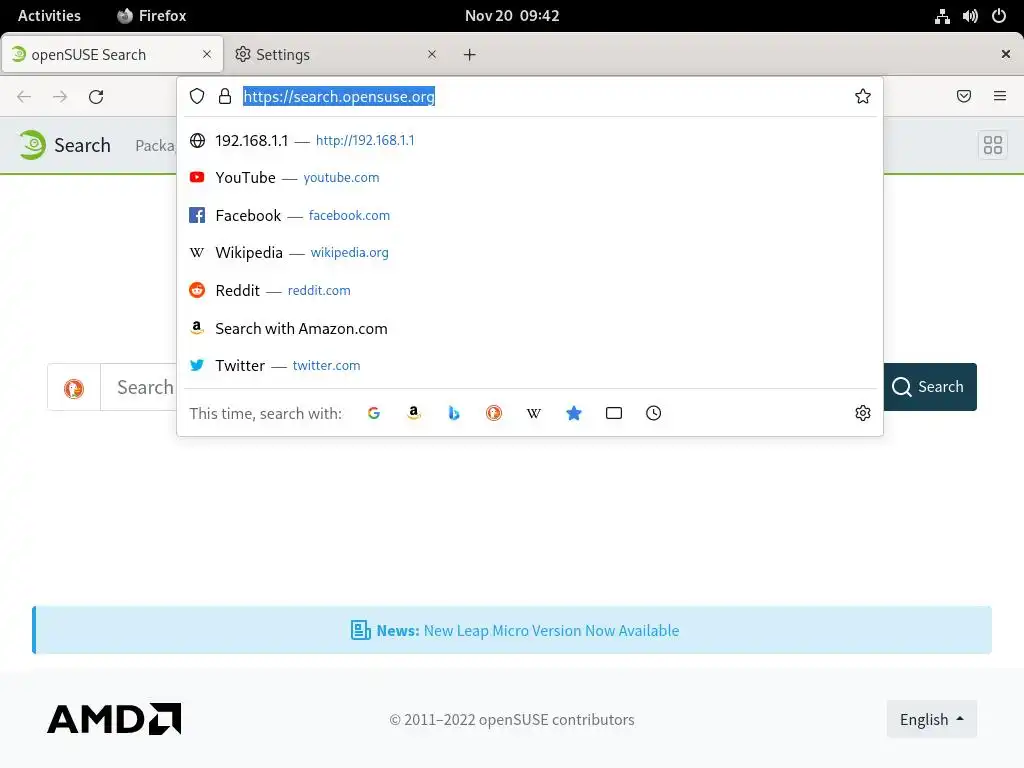Select the YouTube suggestion

tap(530, 178)
